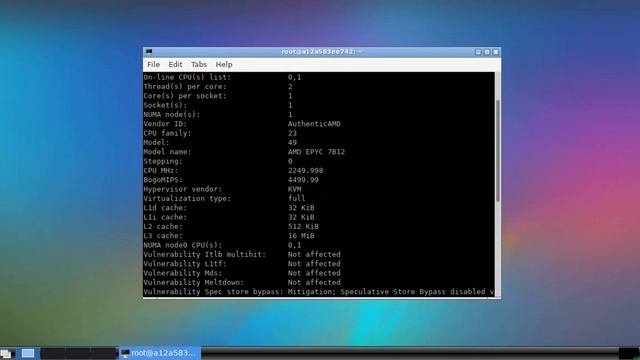Viewport: 640px width, 360px height.
Task: Click the '2249.998' CPU MHz value
Action: pyautogui.click(x=305, y=171)
